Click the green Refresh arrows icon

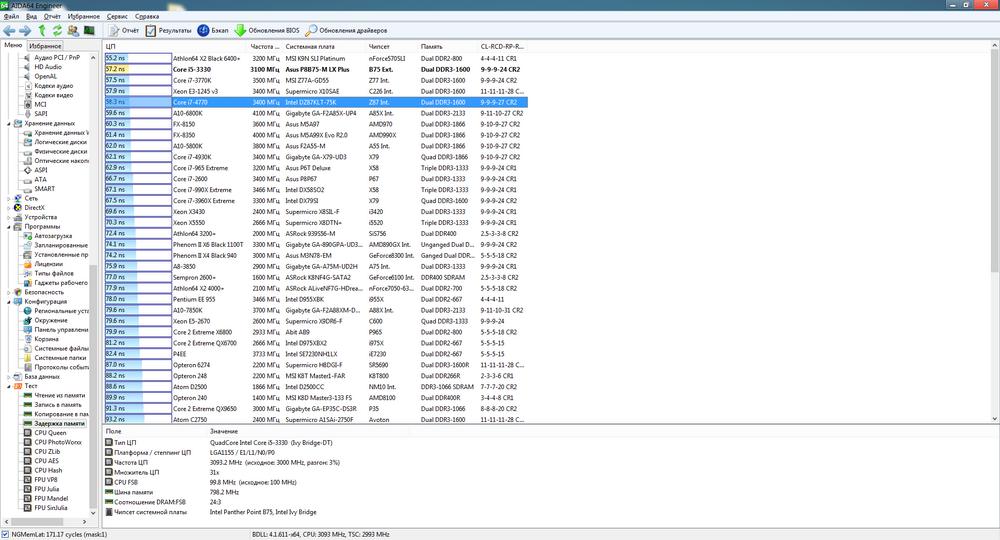(57, 31)
